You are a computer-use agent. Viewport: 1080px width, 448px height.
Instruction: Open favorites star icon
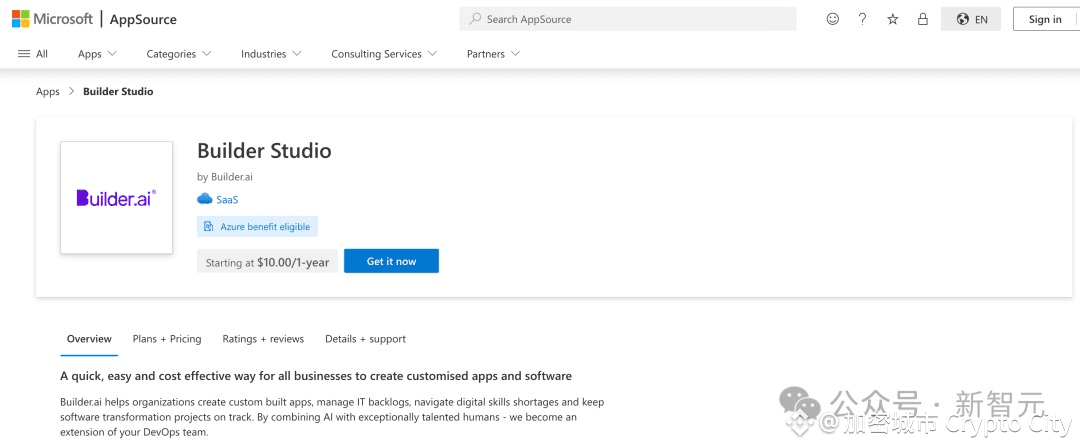(x=893, y=19)
